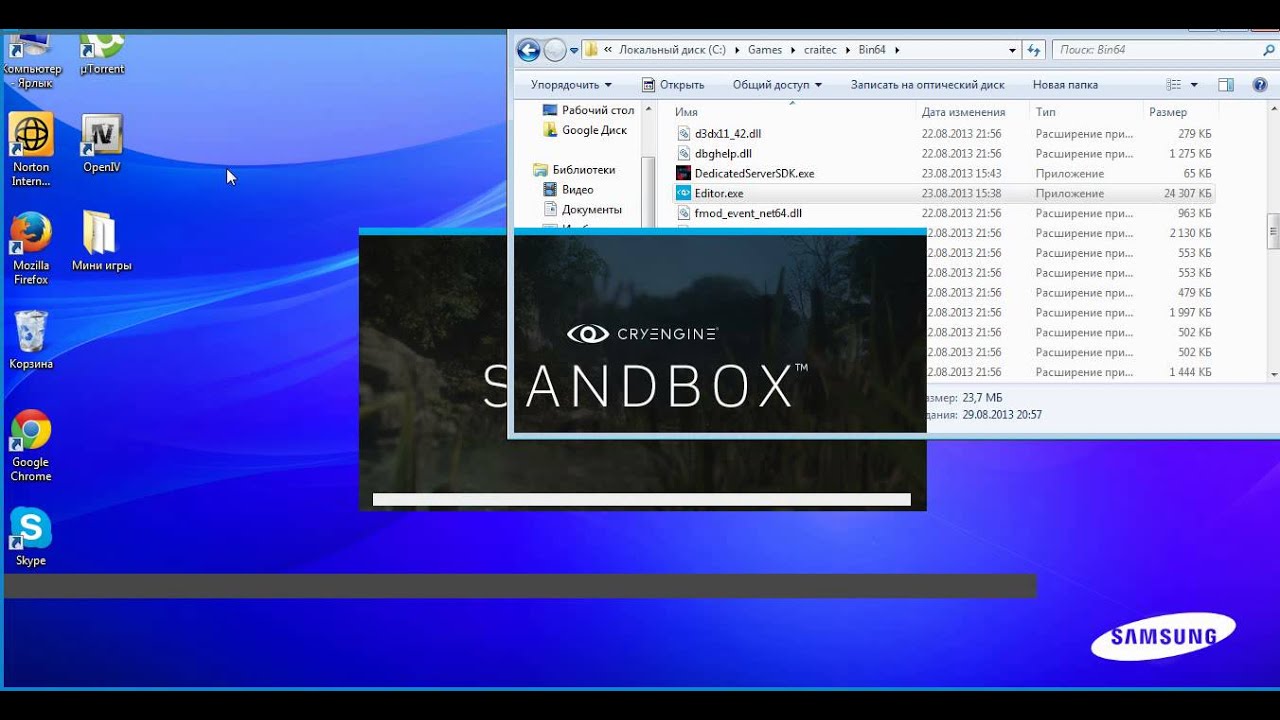Open Google Диск in the navigation pane
The width and height of the screenshot is (1280, 720).
(x=585, y=130)
